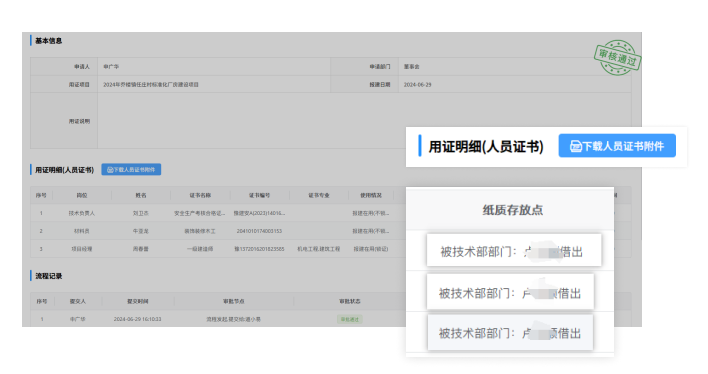Click the 纸质存放点 column header

pyautogui.click(x=512, y=210)
